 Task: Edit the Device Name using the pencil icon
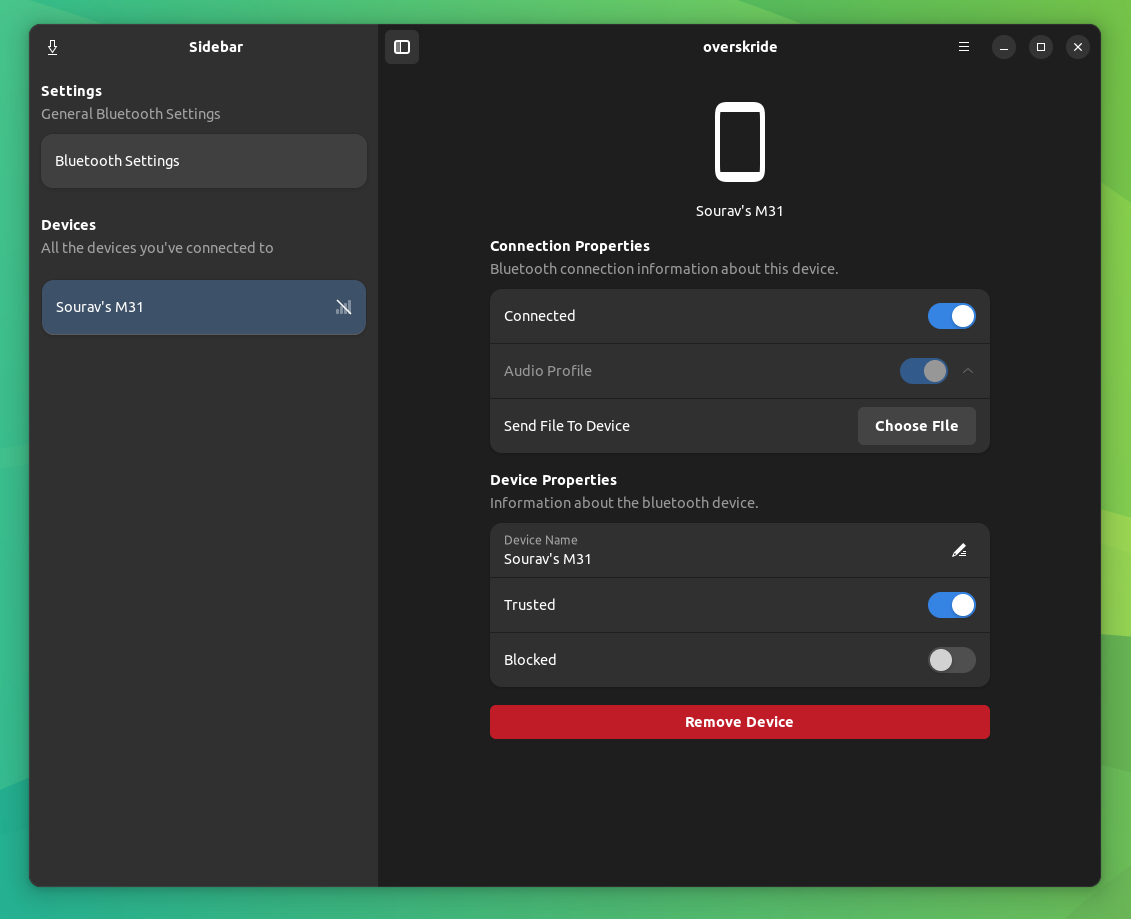[959, 550]
